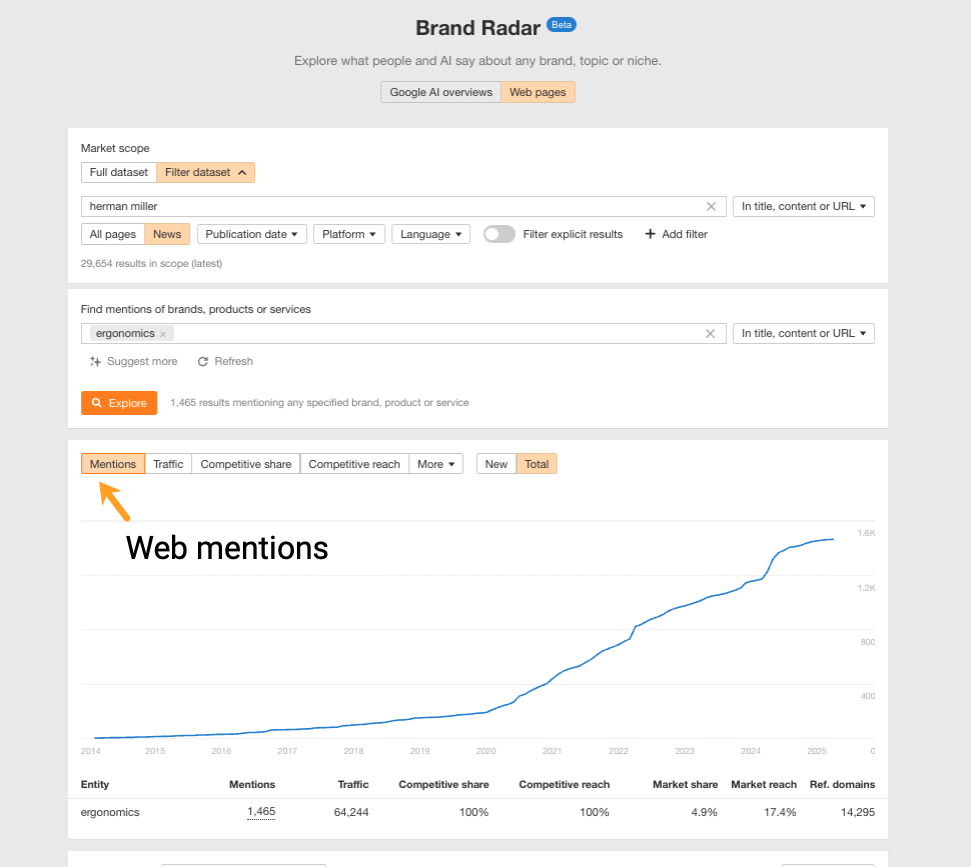The image size is (971, 867).
Task: Switch chart to Total mentions
Action: 537,464
